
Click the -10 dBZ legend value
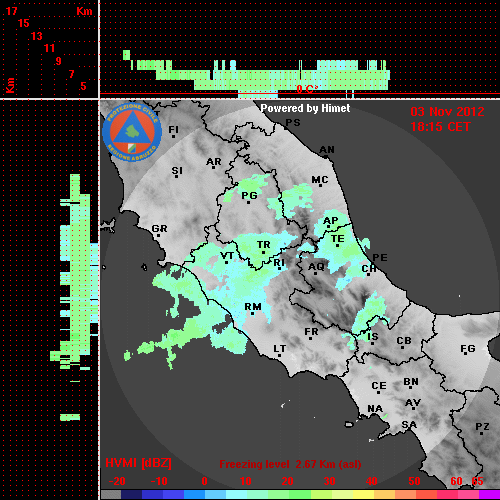click(159, 481)
